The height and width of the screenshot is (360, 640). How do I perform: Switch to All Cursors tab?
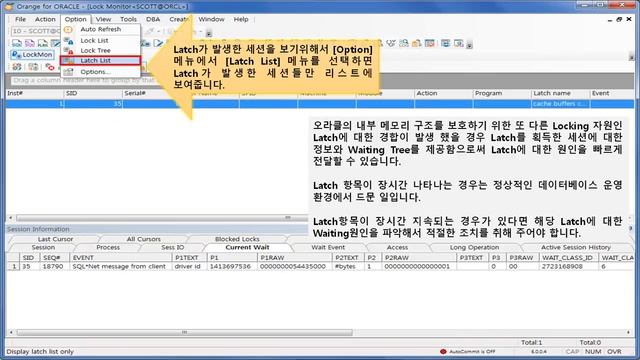click(143, 239)
